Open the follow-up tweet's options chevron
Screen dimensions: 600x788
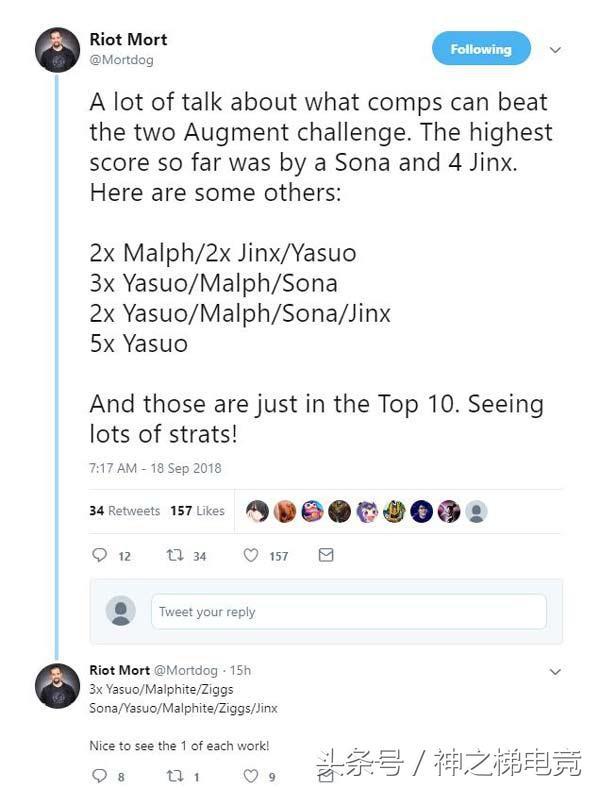pyautogui.click(x=556, y=672)
